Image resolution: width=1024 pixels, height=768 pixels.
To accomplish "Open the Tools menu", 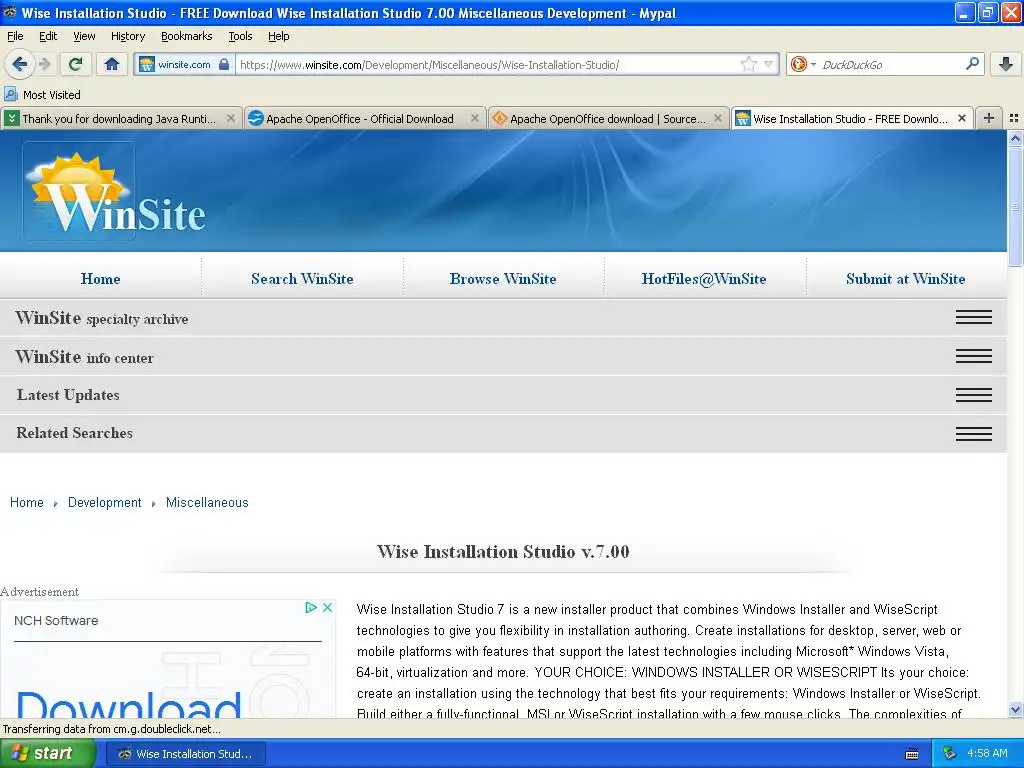I will click(x=240, y=36).
